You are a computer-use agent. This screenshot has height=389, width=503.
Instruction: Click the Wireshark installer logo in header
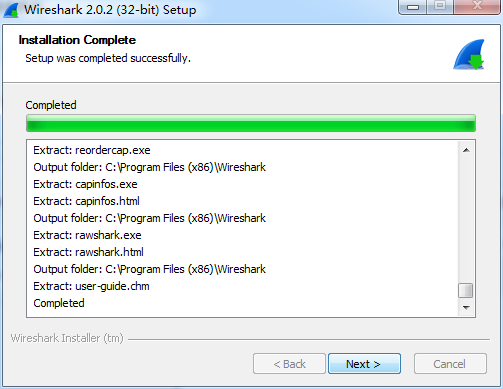[x=469, y=54]
